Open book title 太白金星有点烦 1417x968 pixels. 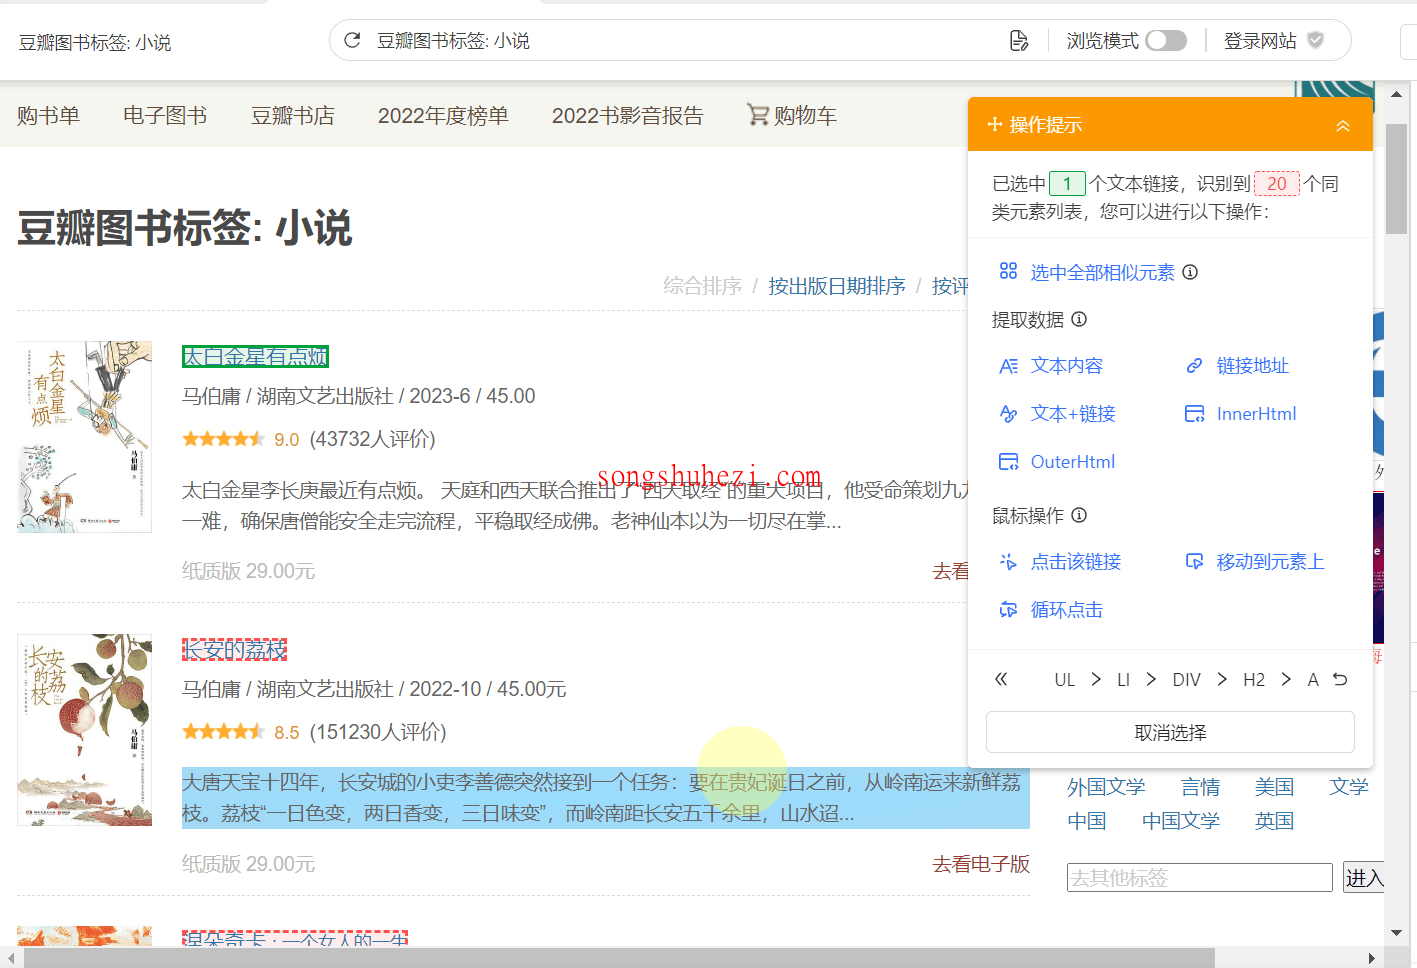[x=255, y=357]
